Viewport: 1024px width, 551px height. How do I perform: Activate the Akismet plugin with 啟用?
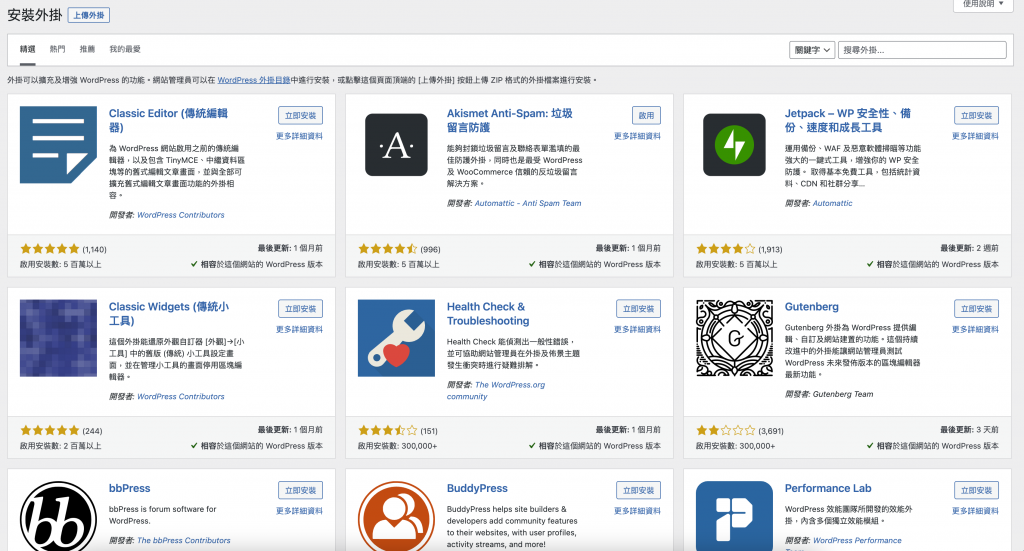pos(647,116)
